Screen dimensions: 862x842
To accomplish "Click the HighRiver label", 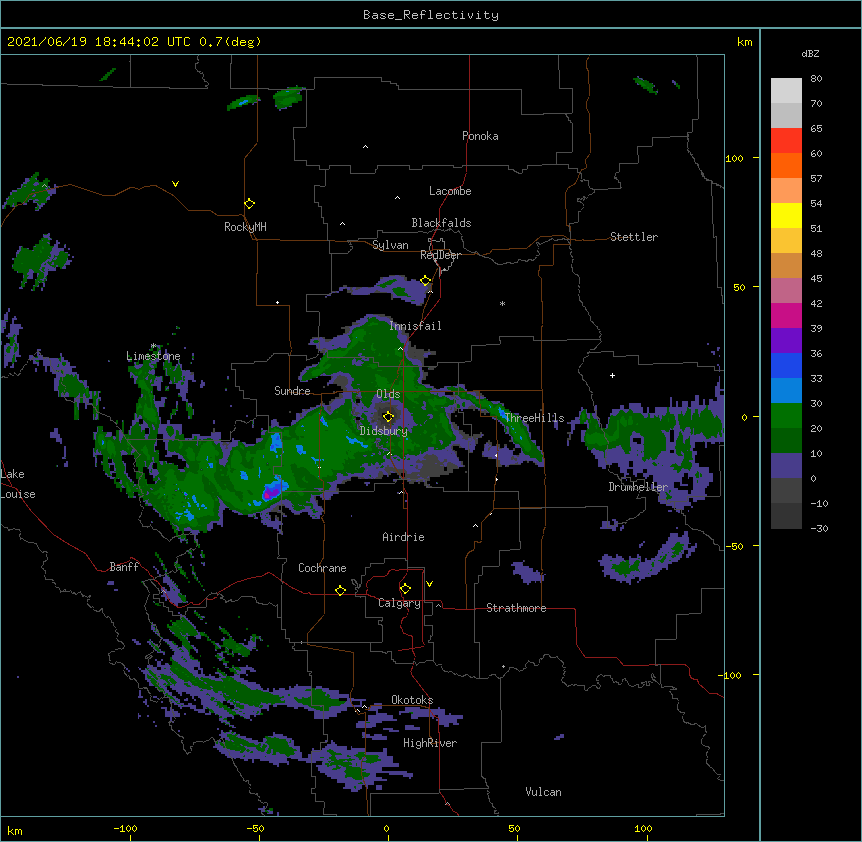I will pos(430,743).
